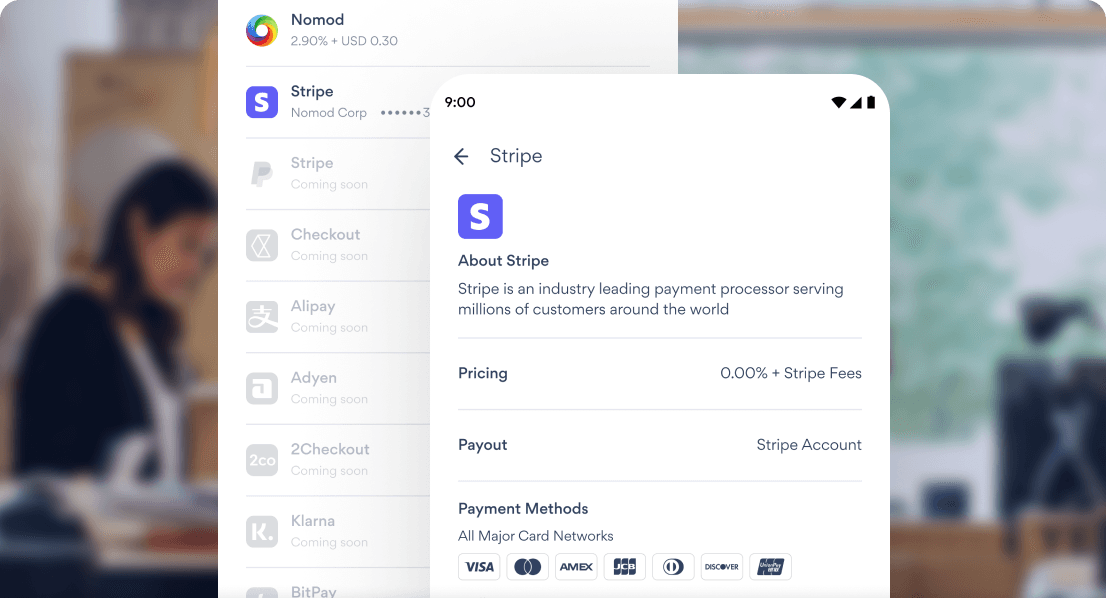Select the Checkout processor icon

(261, 245)
